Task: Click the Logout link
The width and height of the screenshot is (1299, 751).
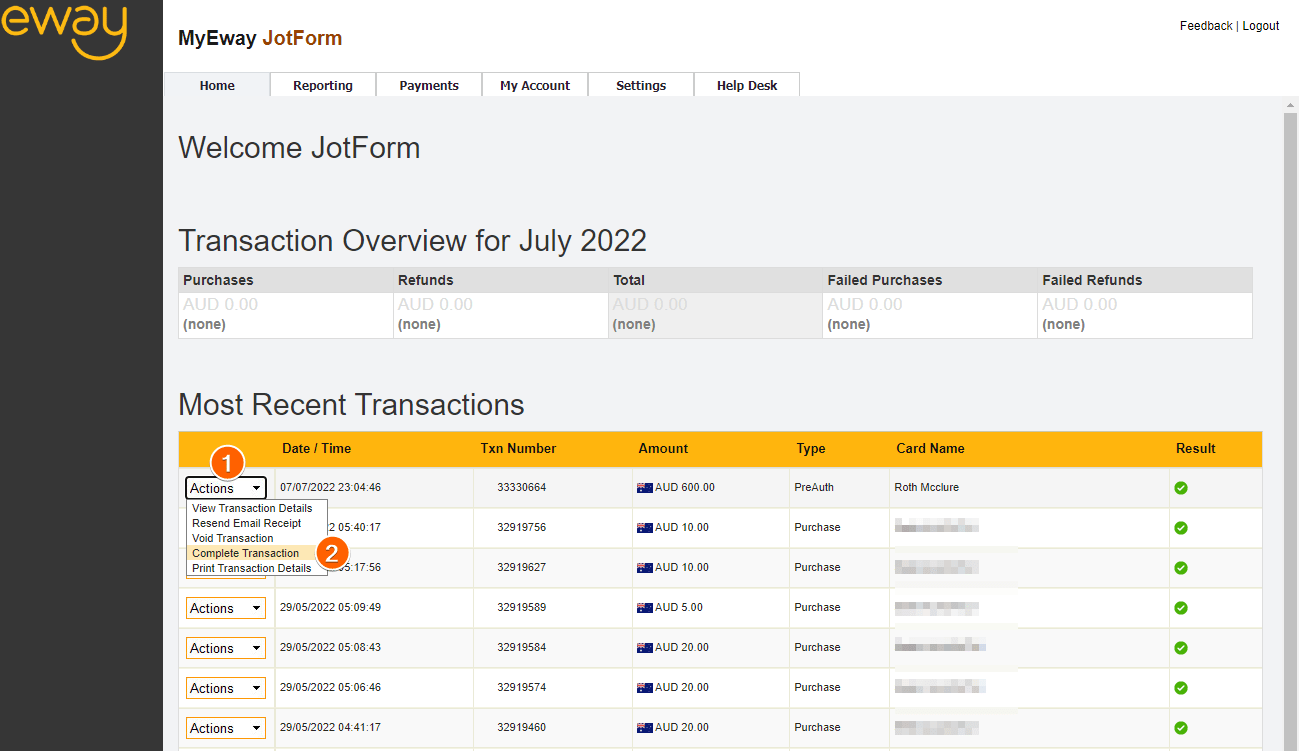Action: [x=1260, y=26]
